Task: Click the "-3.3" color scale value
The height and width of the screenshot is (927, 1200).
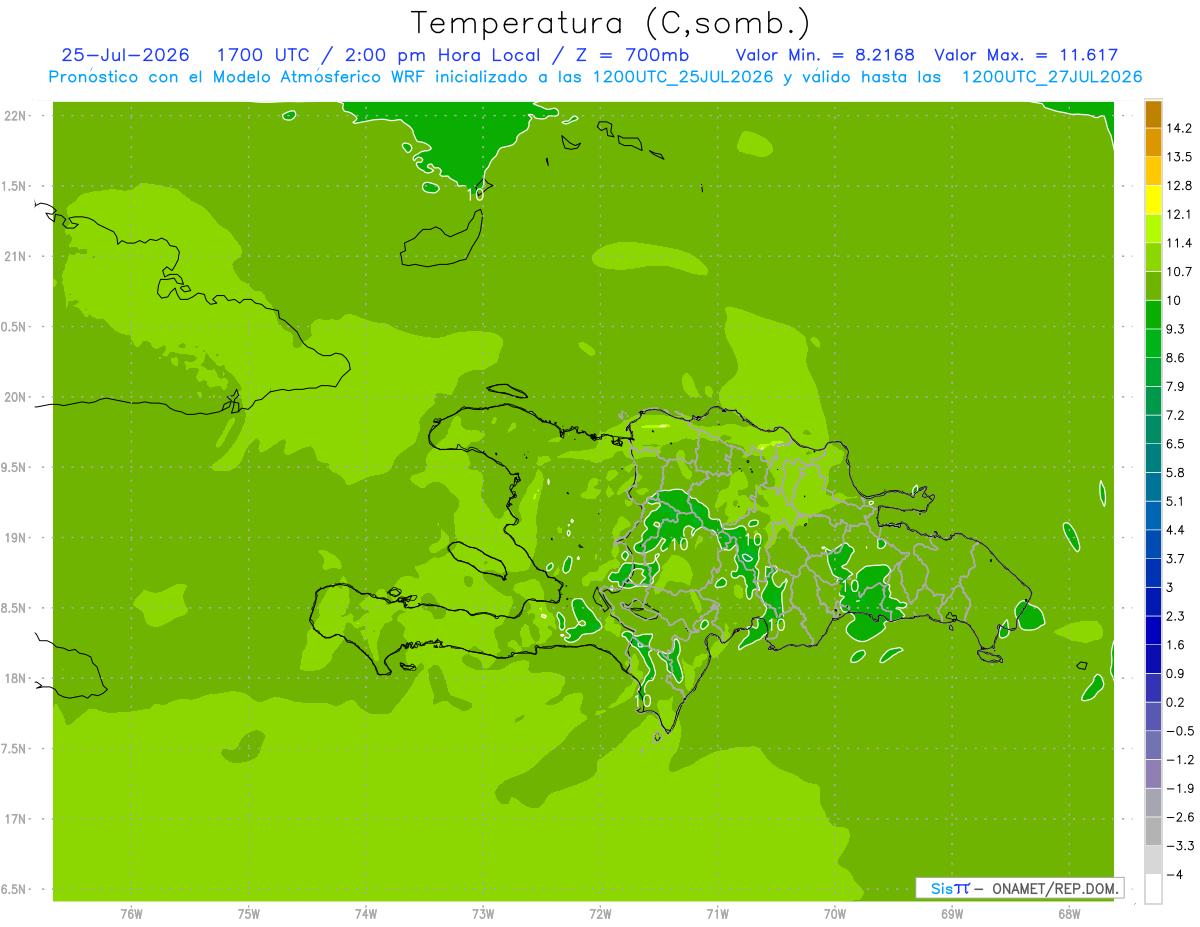Action: 1181,845
